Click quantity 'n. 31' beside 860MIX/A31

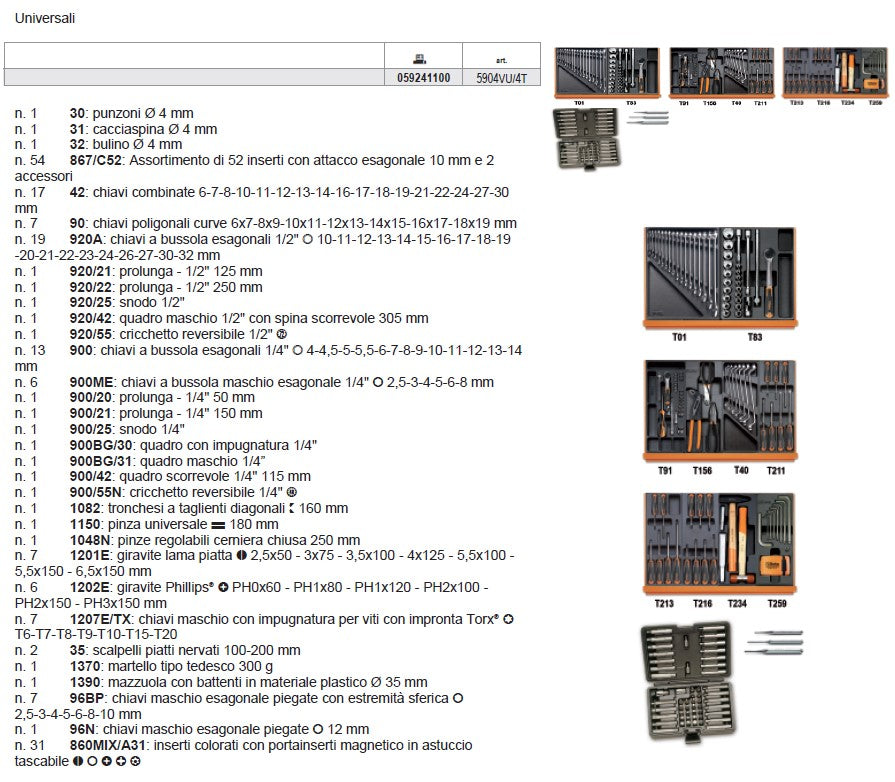[30, 745]
